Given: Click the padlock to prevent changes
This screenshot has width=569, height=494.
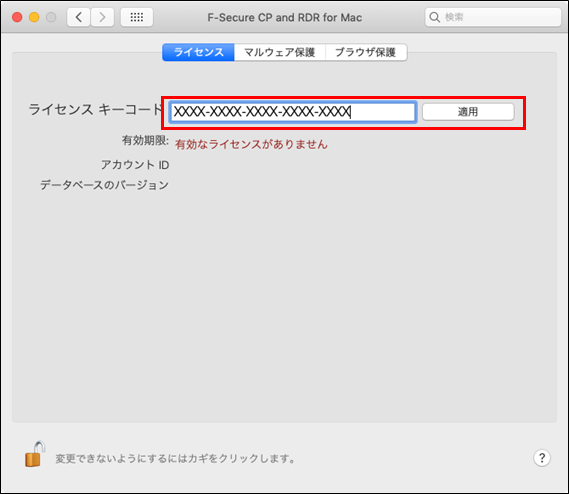Looking at the screenshot, I should click(x=35, y=454).
